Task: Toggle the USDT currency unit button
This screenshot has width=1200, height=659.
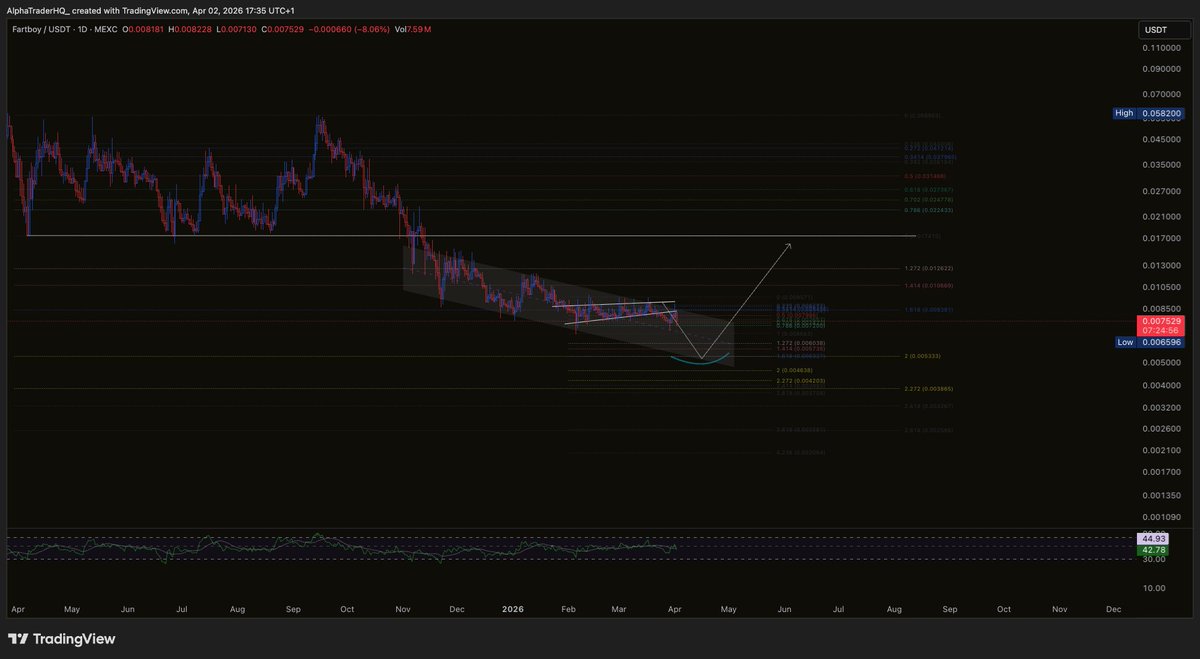Action: tap(1163, 29)
